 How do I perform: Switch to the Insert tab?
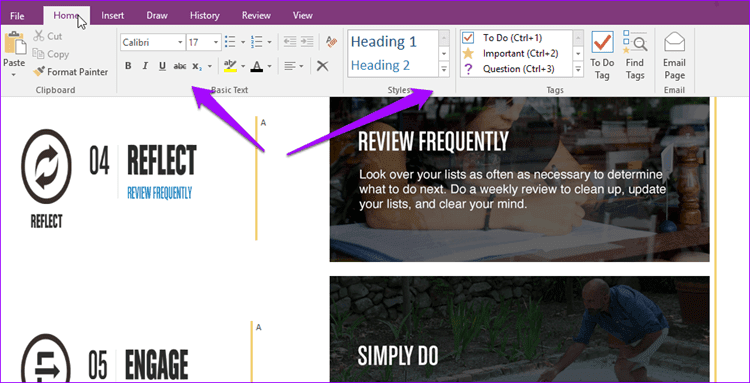click(x=113, y=16)
